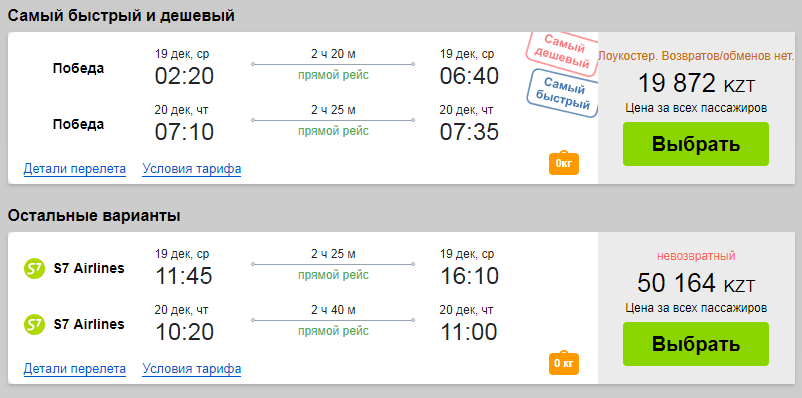Click the S7 16:10 arrival time
802x398 pixels.
coord(469,276)
